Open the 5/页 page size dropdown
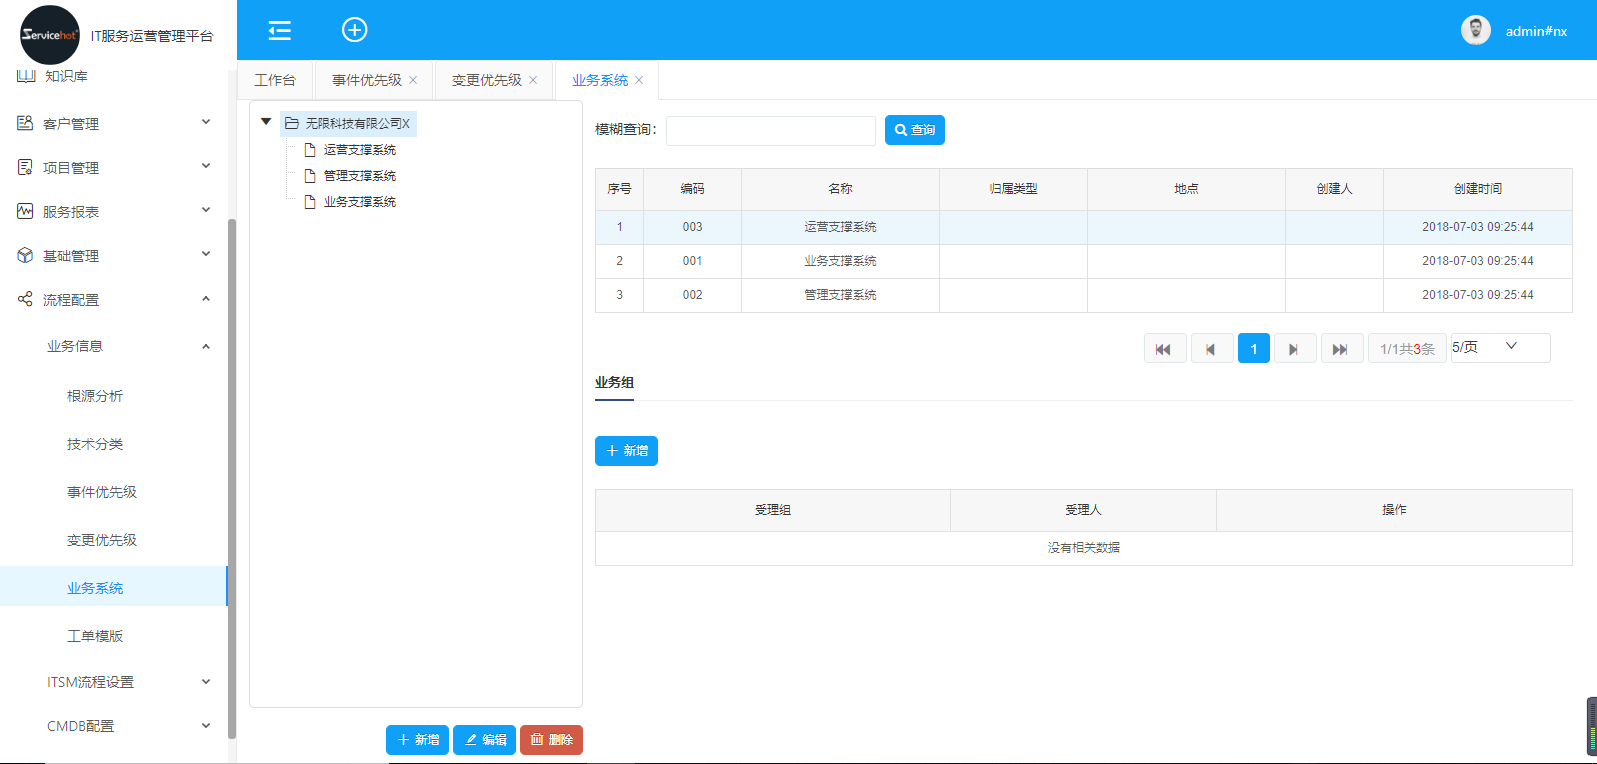1597x764 pixels. click(x=1500, y=347)
